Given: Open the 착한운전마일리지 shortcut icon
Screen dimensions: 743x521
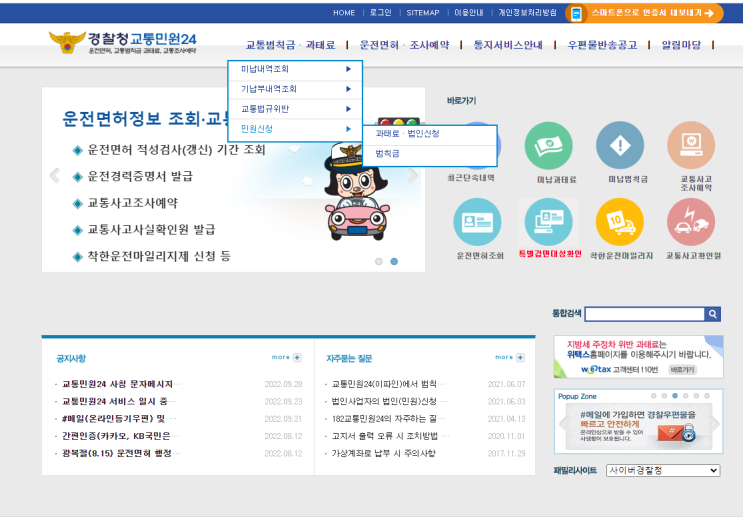Looking at the screenshot, I should point(620,222).
